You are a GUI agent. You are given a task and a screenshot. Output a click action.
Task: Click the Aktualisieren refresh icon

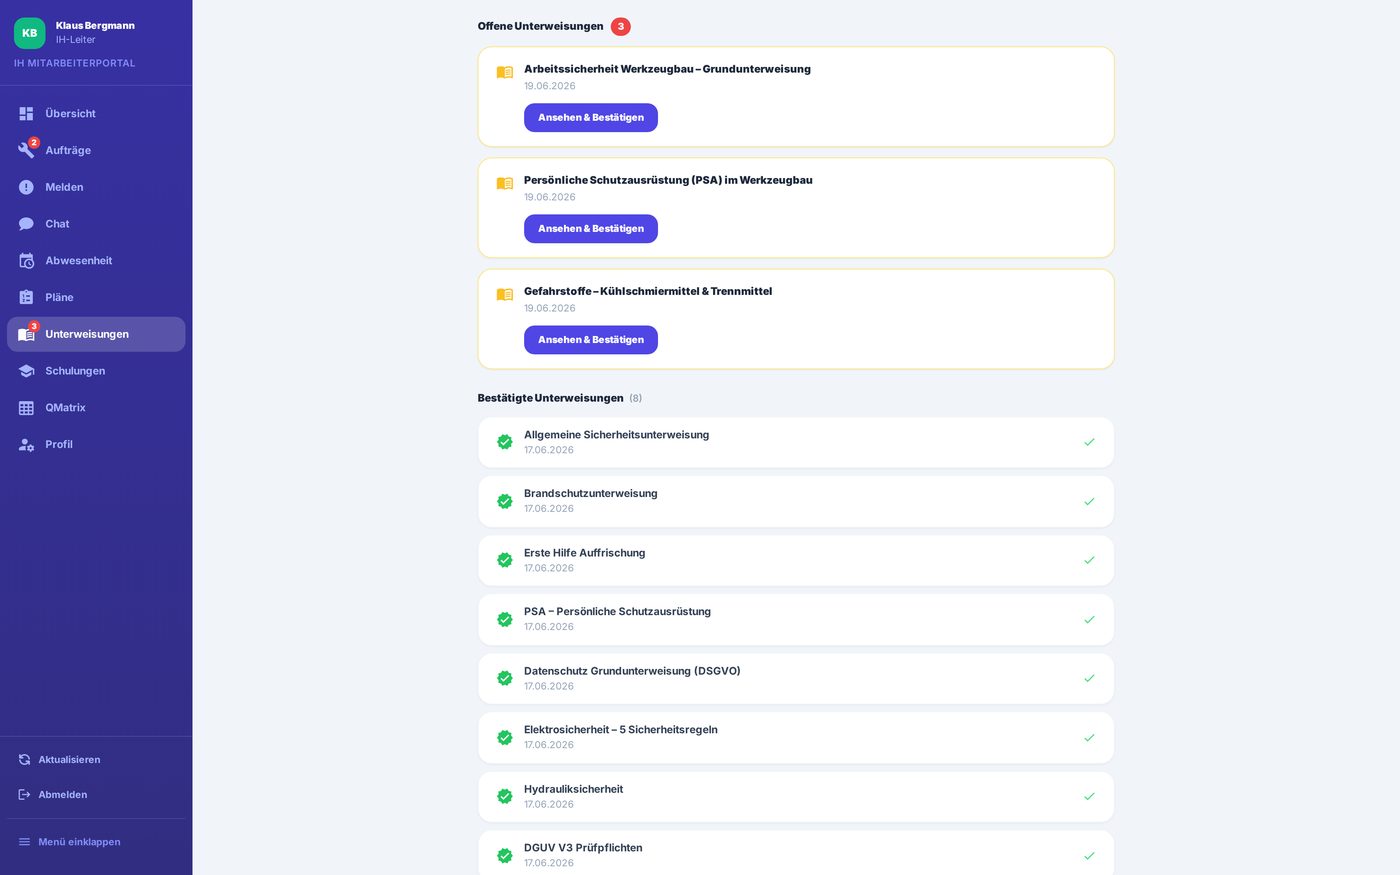[x=25, y=760]
